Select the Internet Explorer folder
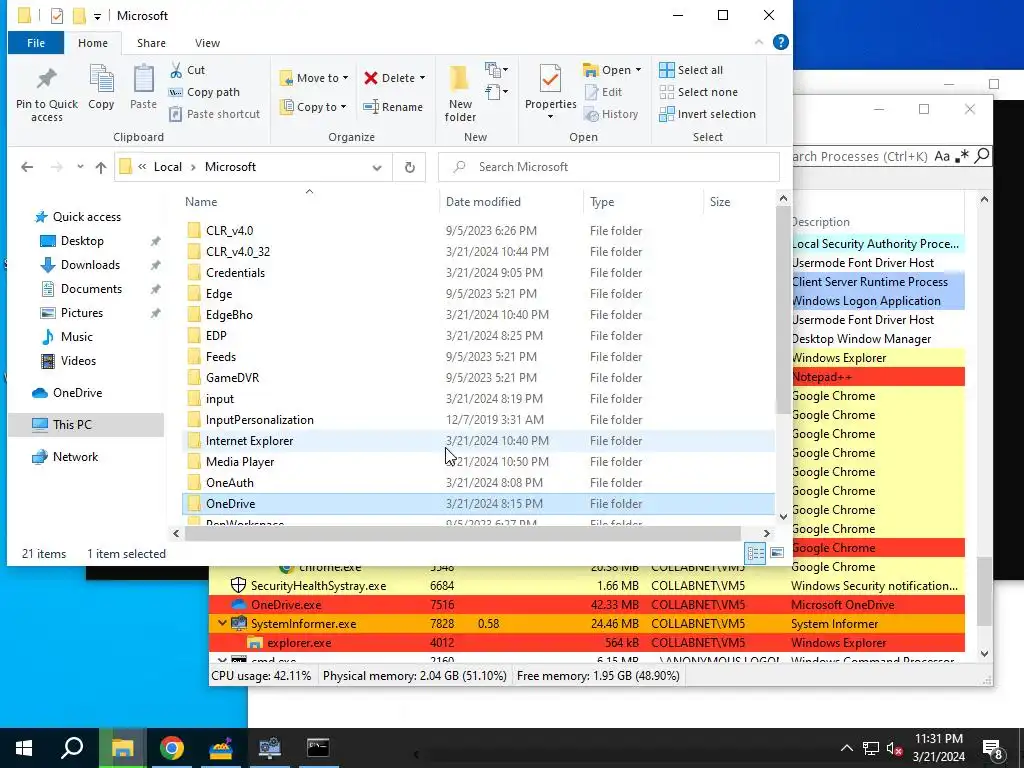Viewport: 1024px width, 768px height. 478,441
